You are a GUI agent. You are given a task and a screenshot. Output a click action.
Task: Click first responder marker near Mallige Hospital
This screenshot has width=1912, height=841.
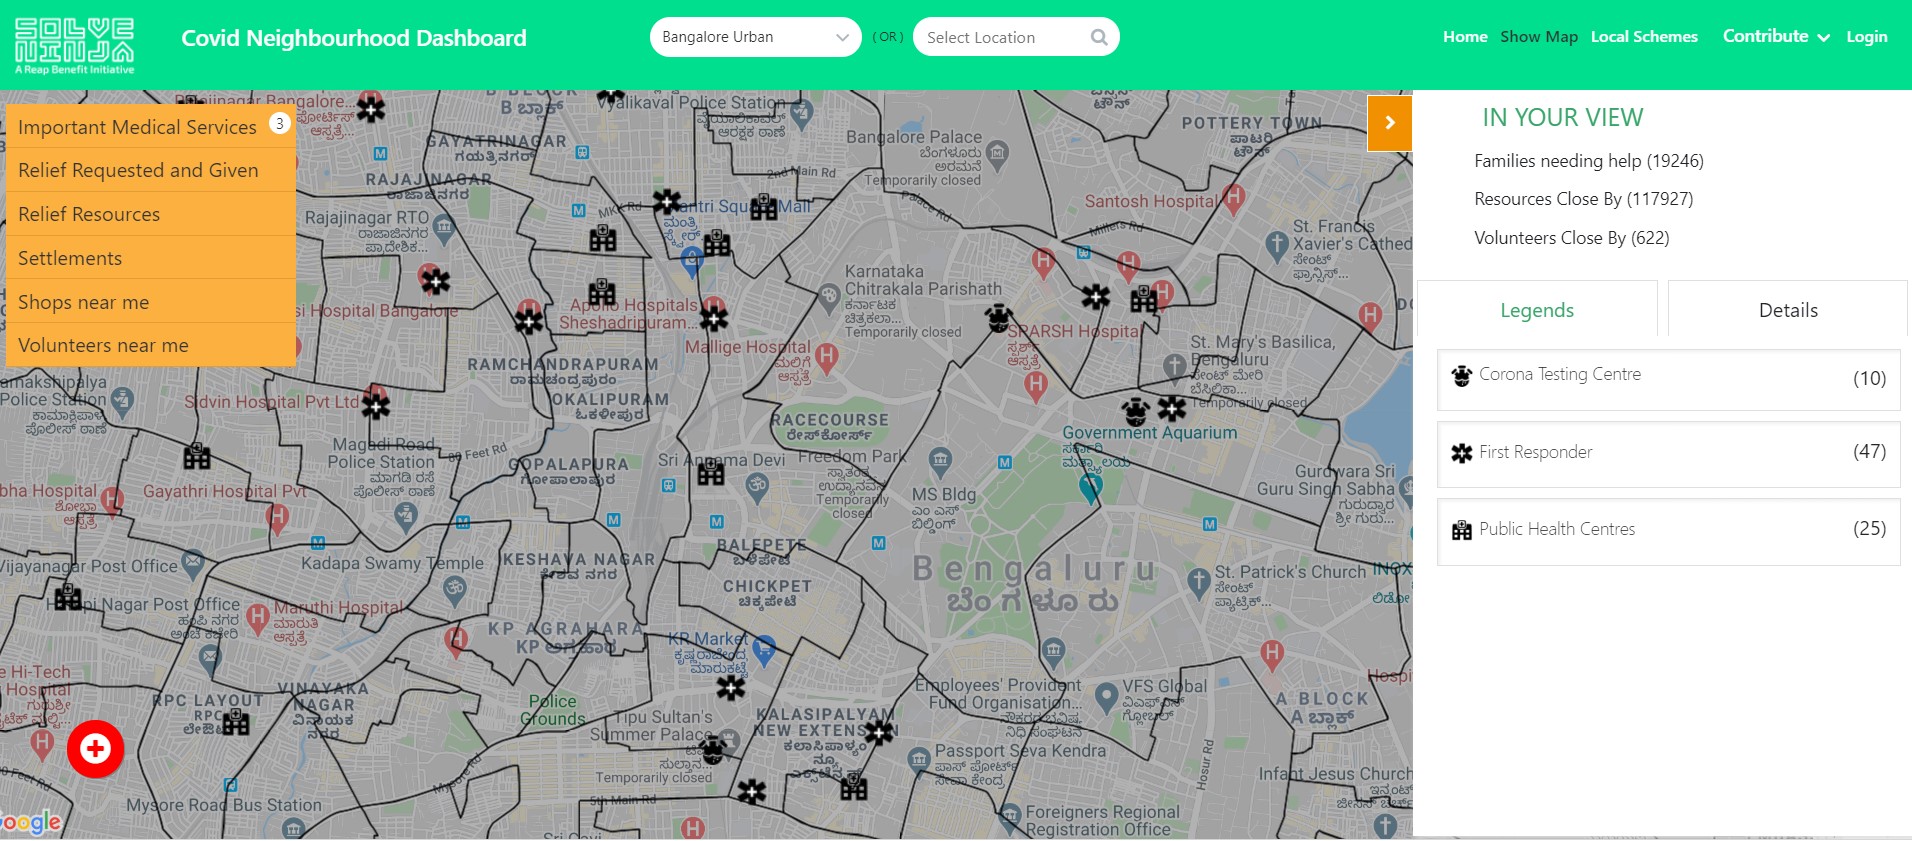(713, 319)
